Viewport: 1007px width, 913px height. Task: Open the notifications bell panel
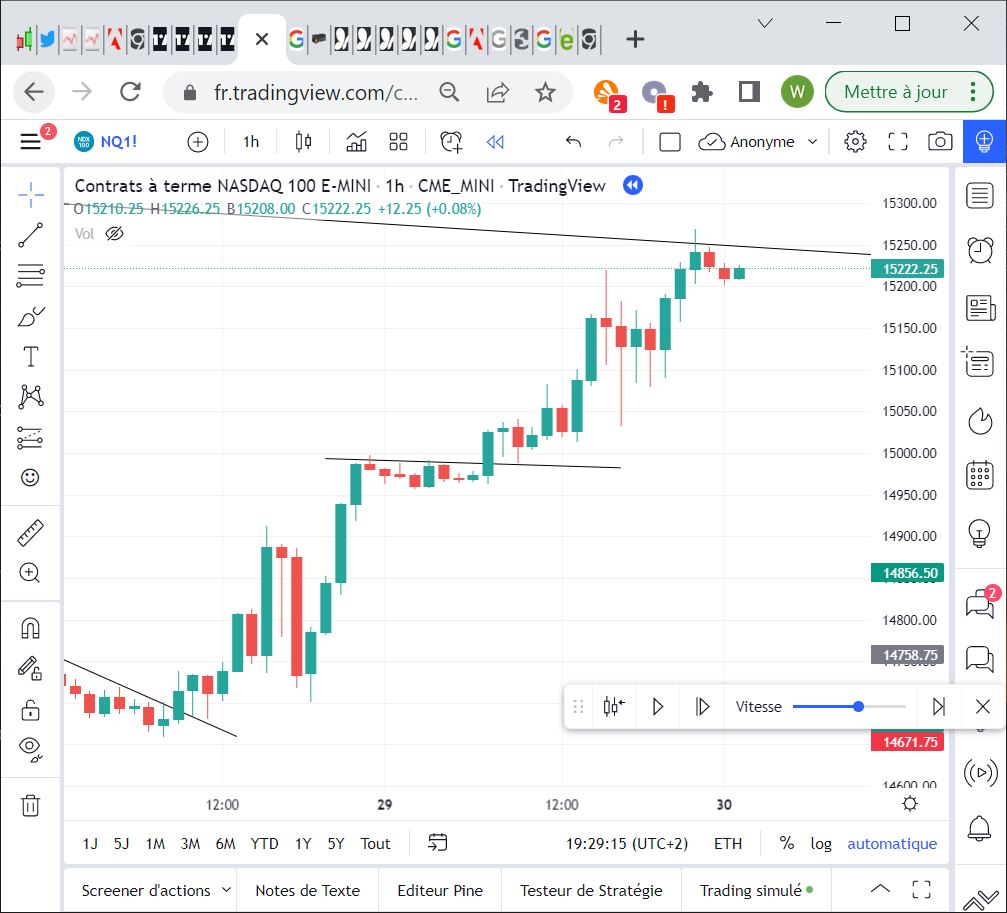[x=980, y=829]
